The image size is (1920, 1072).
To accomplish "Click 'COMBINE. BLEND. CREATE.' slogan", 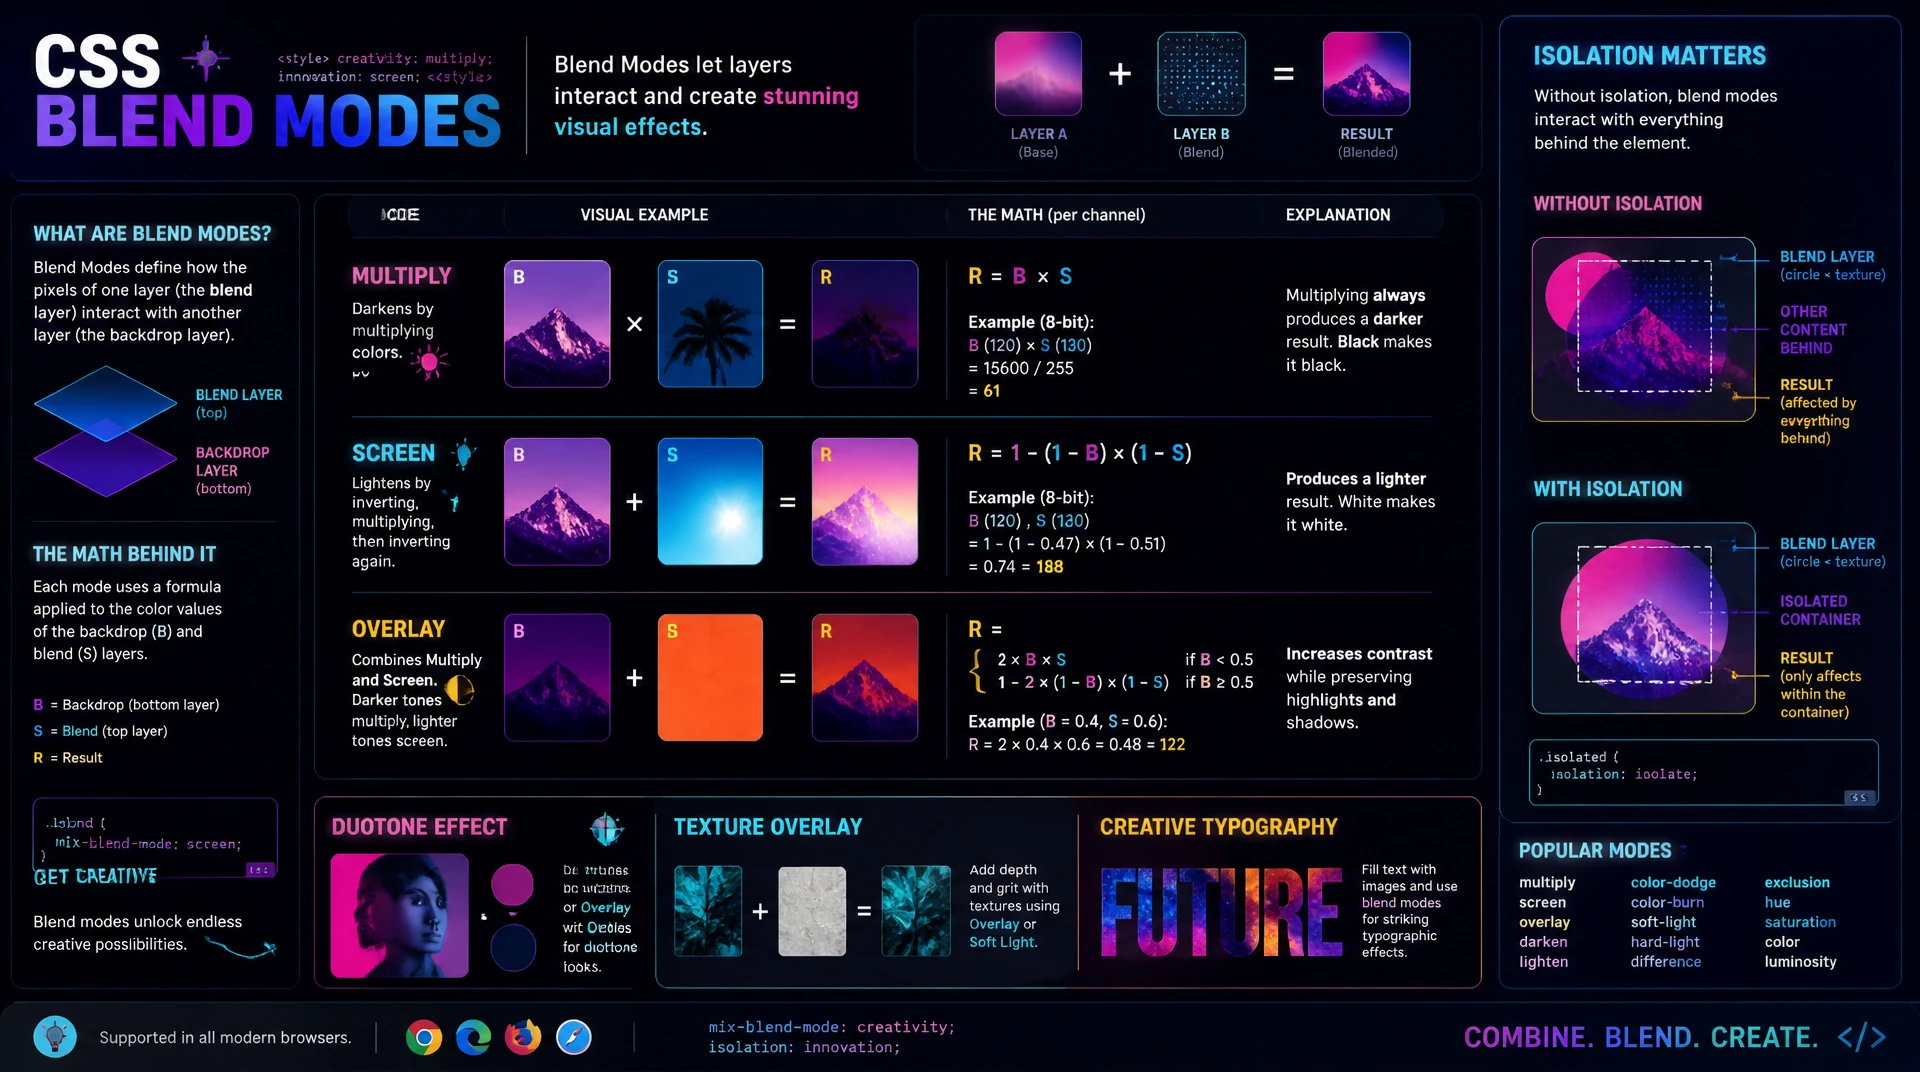I will tap(1640, 1038).
